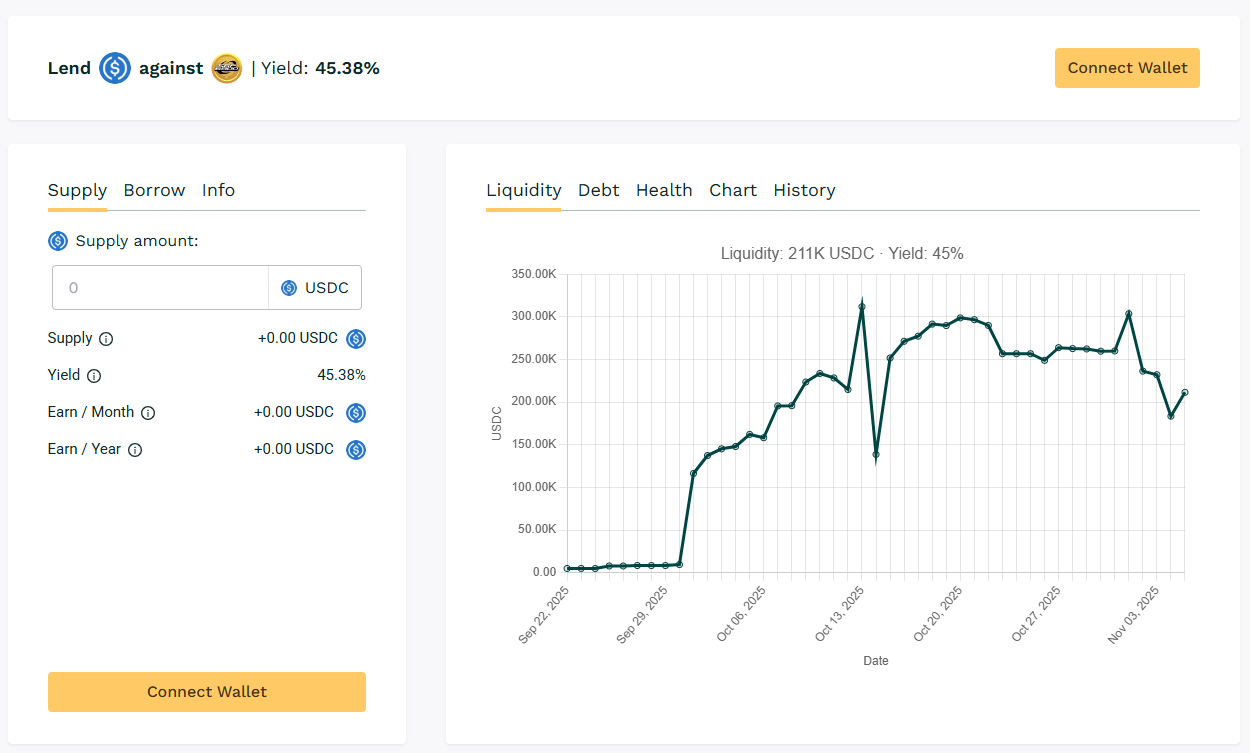
Task: Focus the supply amount input field
Action: 160,288
